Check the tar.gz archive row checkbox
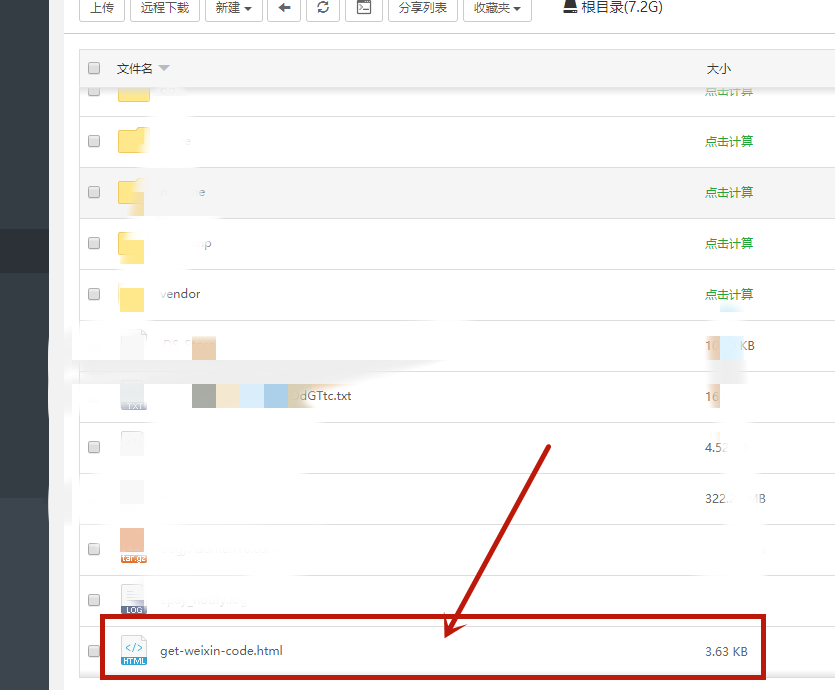835x690 pixels. point(94,549)
